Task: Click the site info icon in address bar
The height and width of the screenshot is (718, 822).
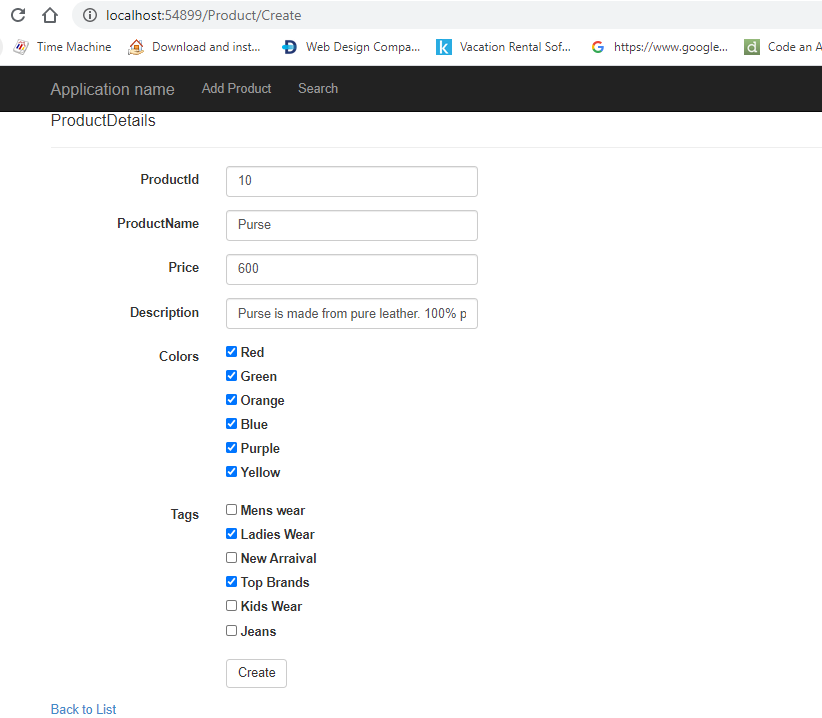Action: click(x=90, y=15)
